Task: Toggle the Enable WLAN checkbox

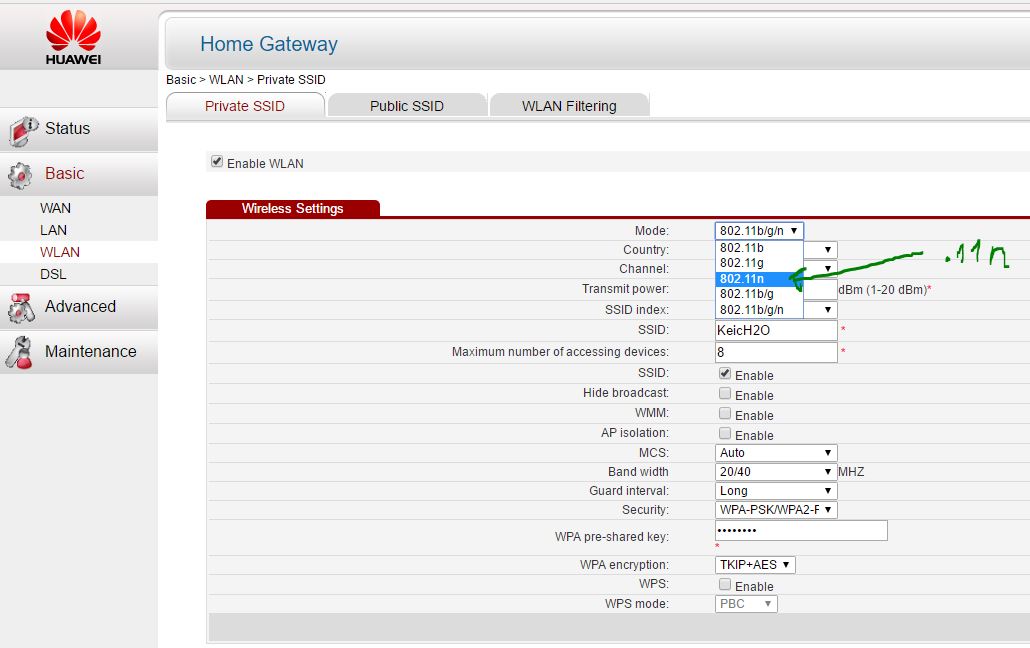Action: [x=217, y=162]
